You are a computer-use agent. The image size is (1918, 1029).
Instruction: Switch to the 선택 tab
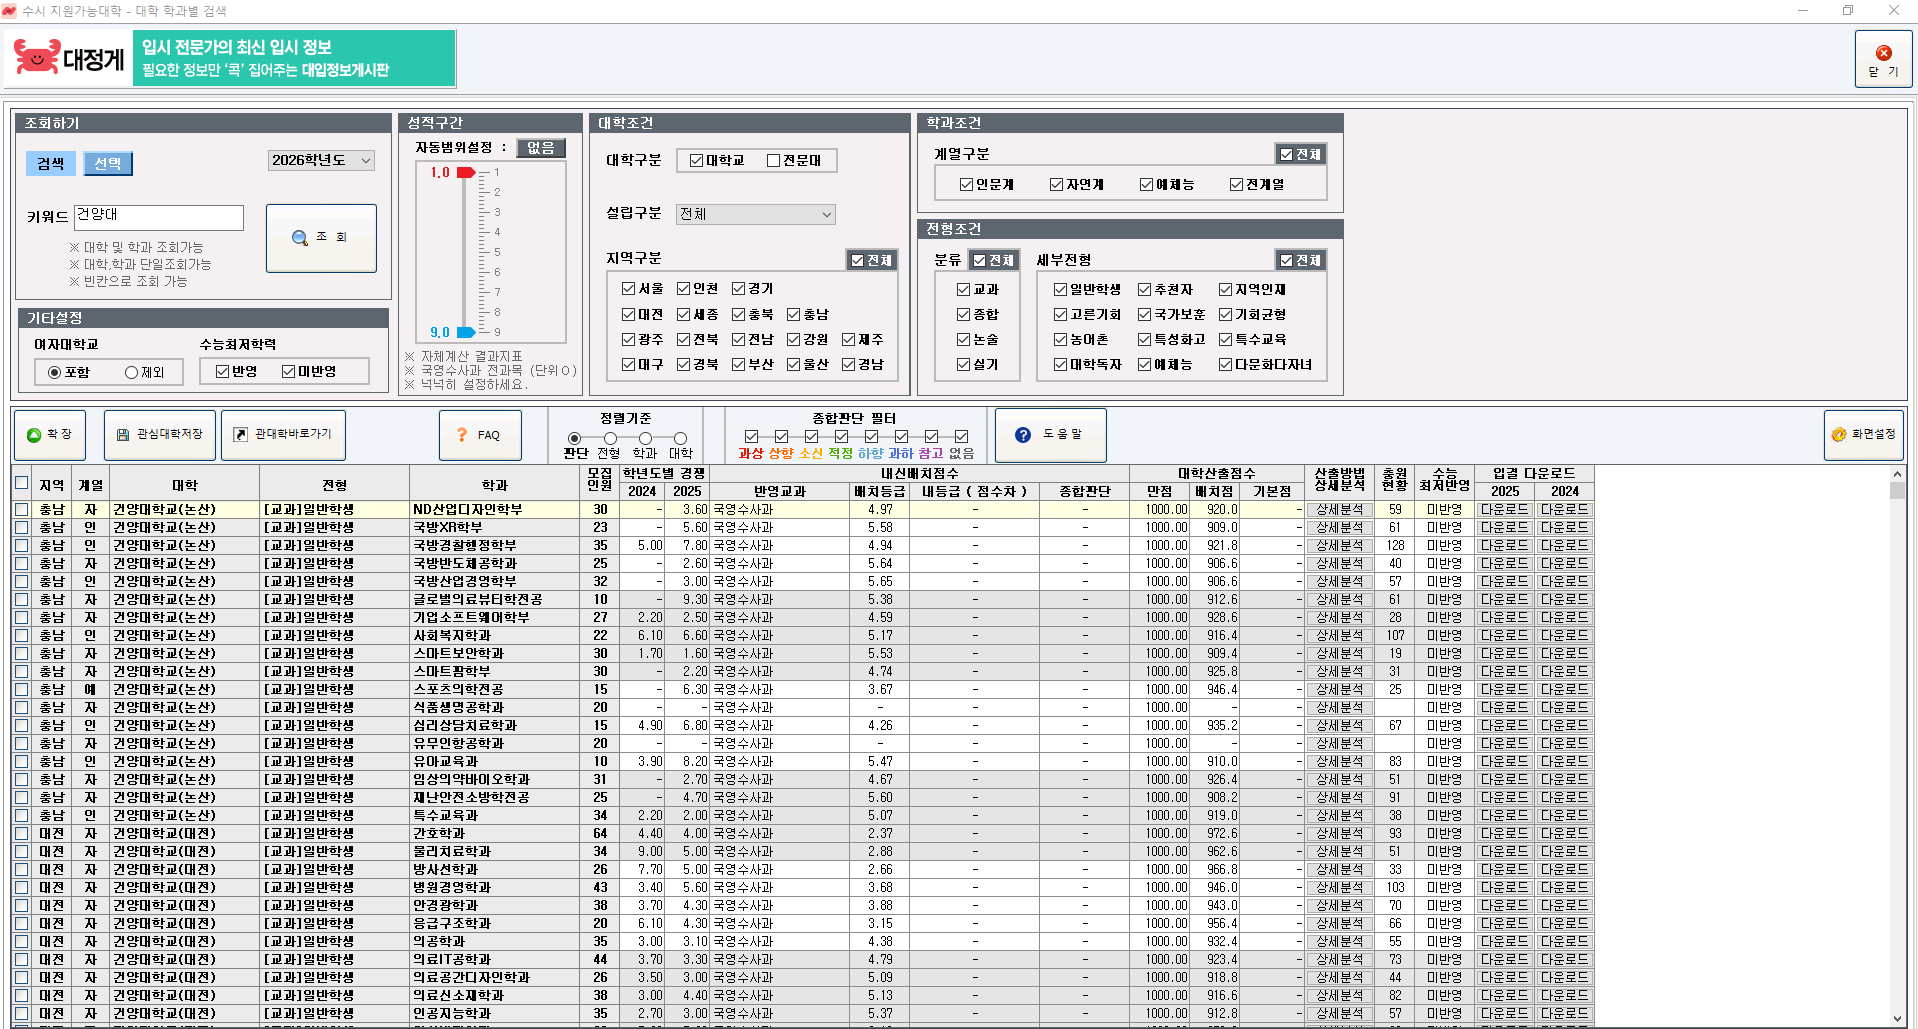click(x=108, y=163)
